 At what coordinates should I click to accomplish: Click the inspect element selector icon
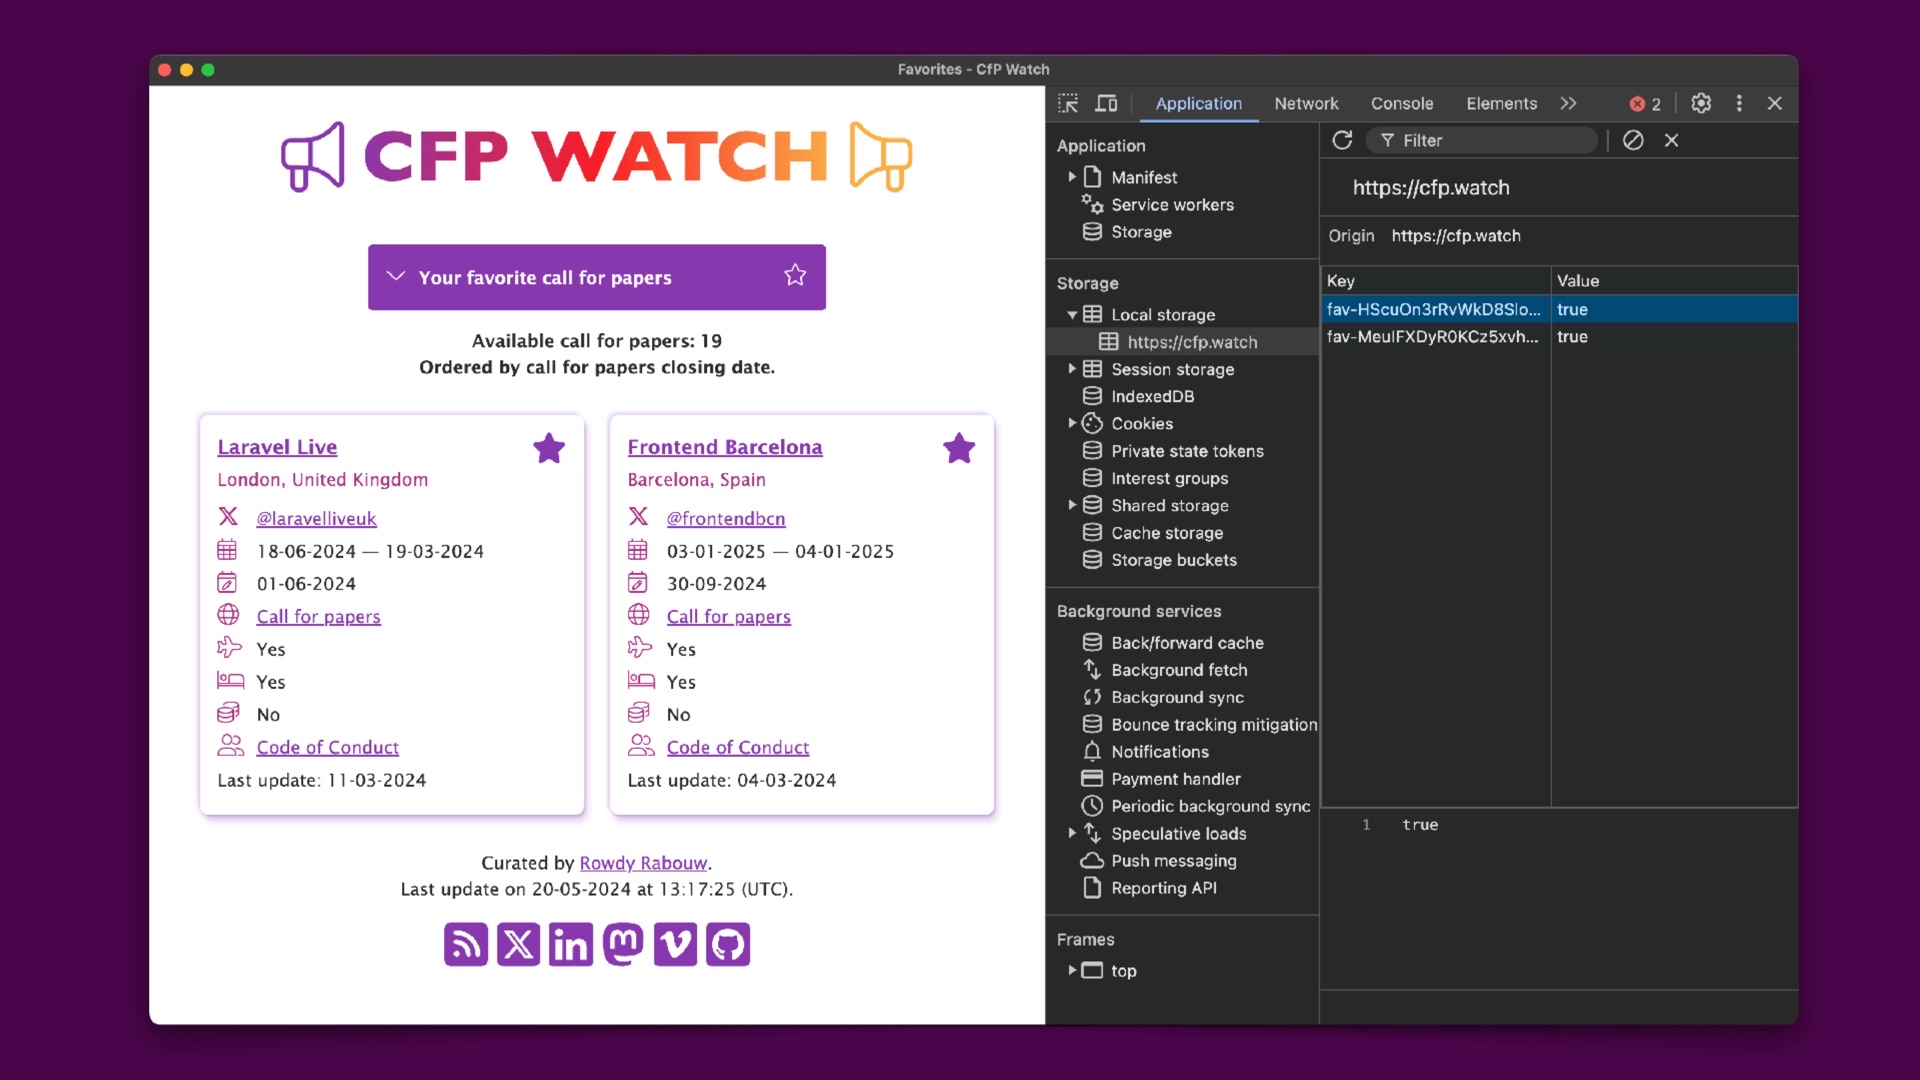[x=1068, y=103]
